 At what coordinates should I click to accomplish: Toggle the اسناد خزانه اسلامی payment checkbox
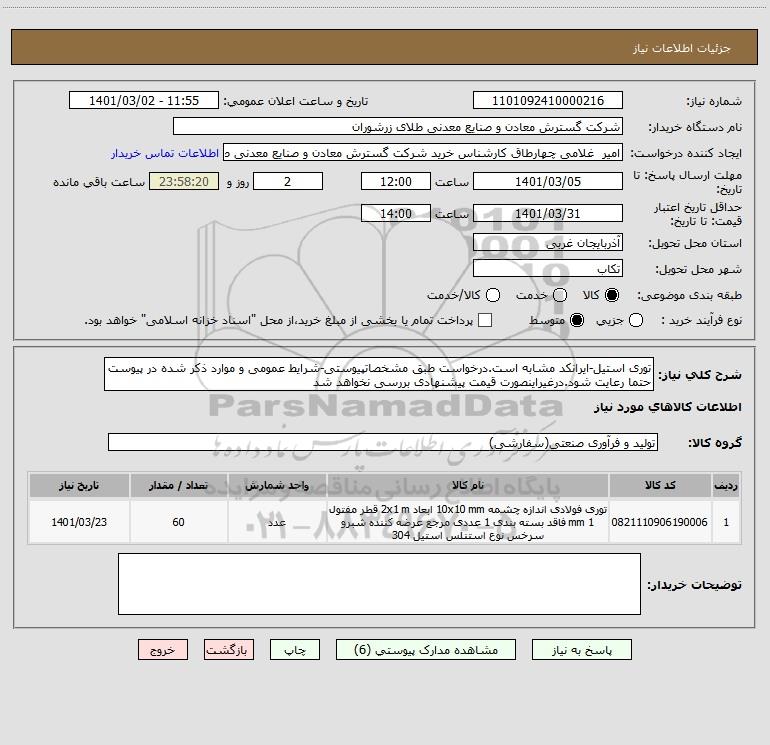[x=485, y=320]
